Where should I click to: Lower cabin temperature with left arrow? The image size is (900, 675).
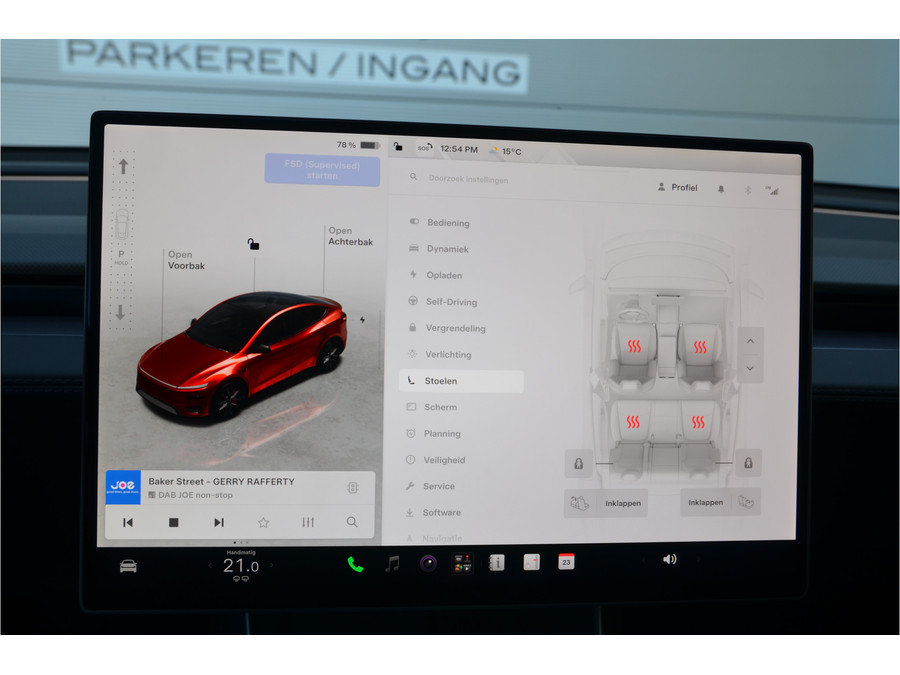[x=211, y=566]
